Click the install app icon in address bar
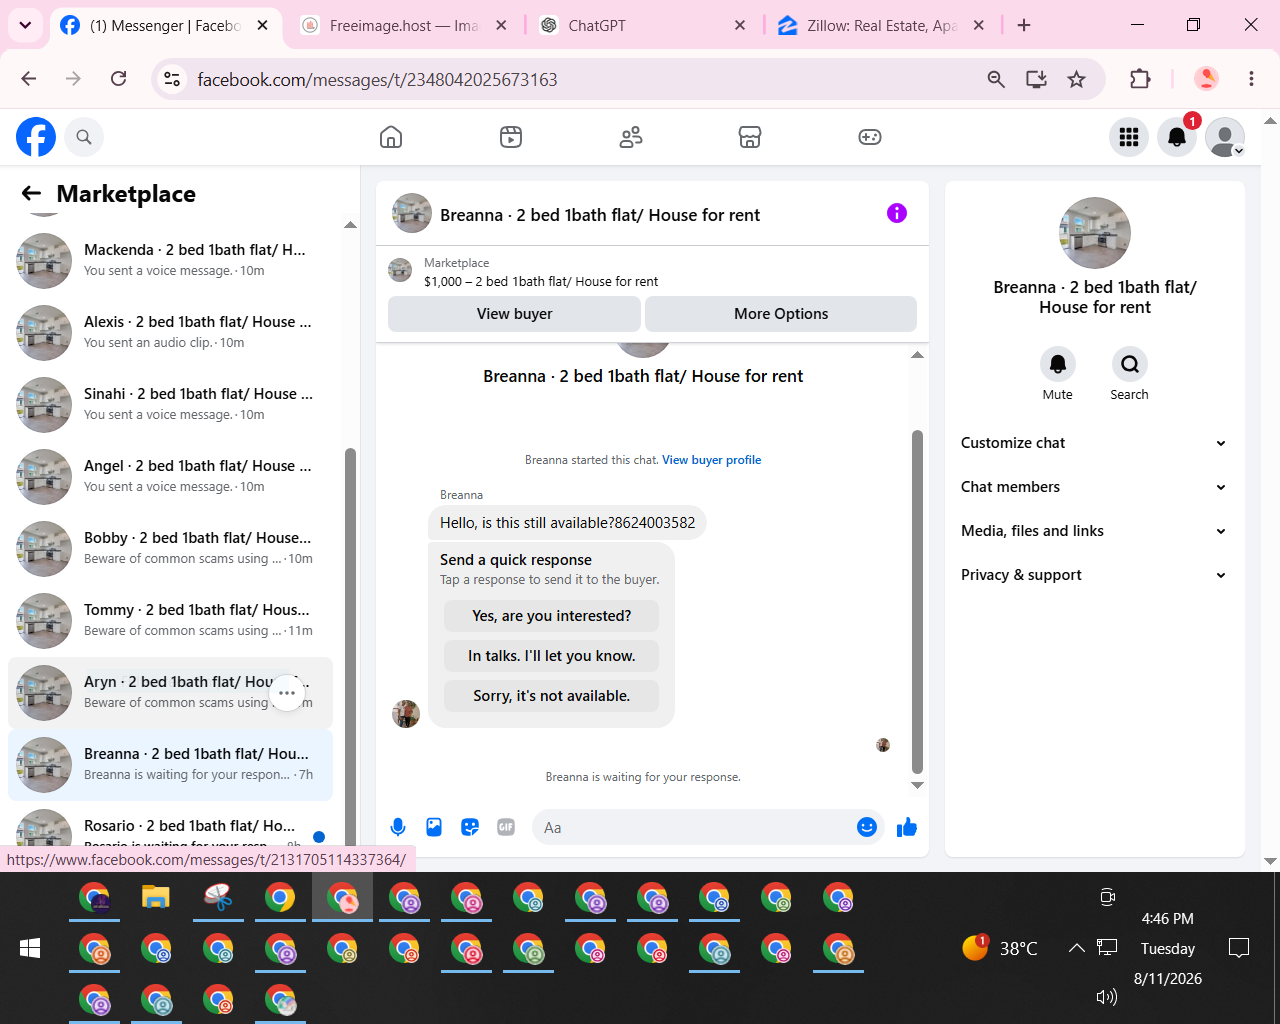The width and height of the screenshot is (1280, 1024). 1036,79
